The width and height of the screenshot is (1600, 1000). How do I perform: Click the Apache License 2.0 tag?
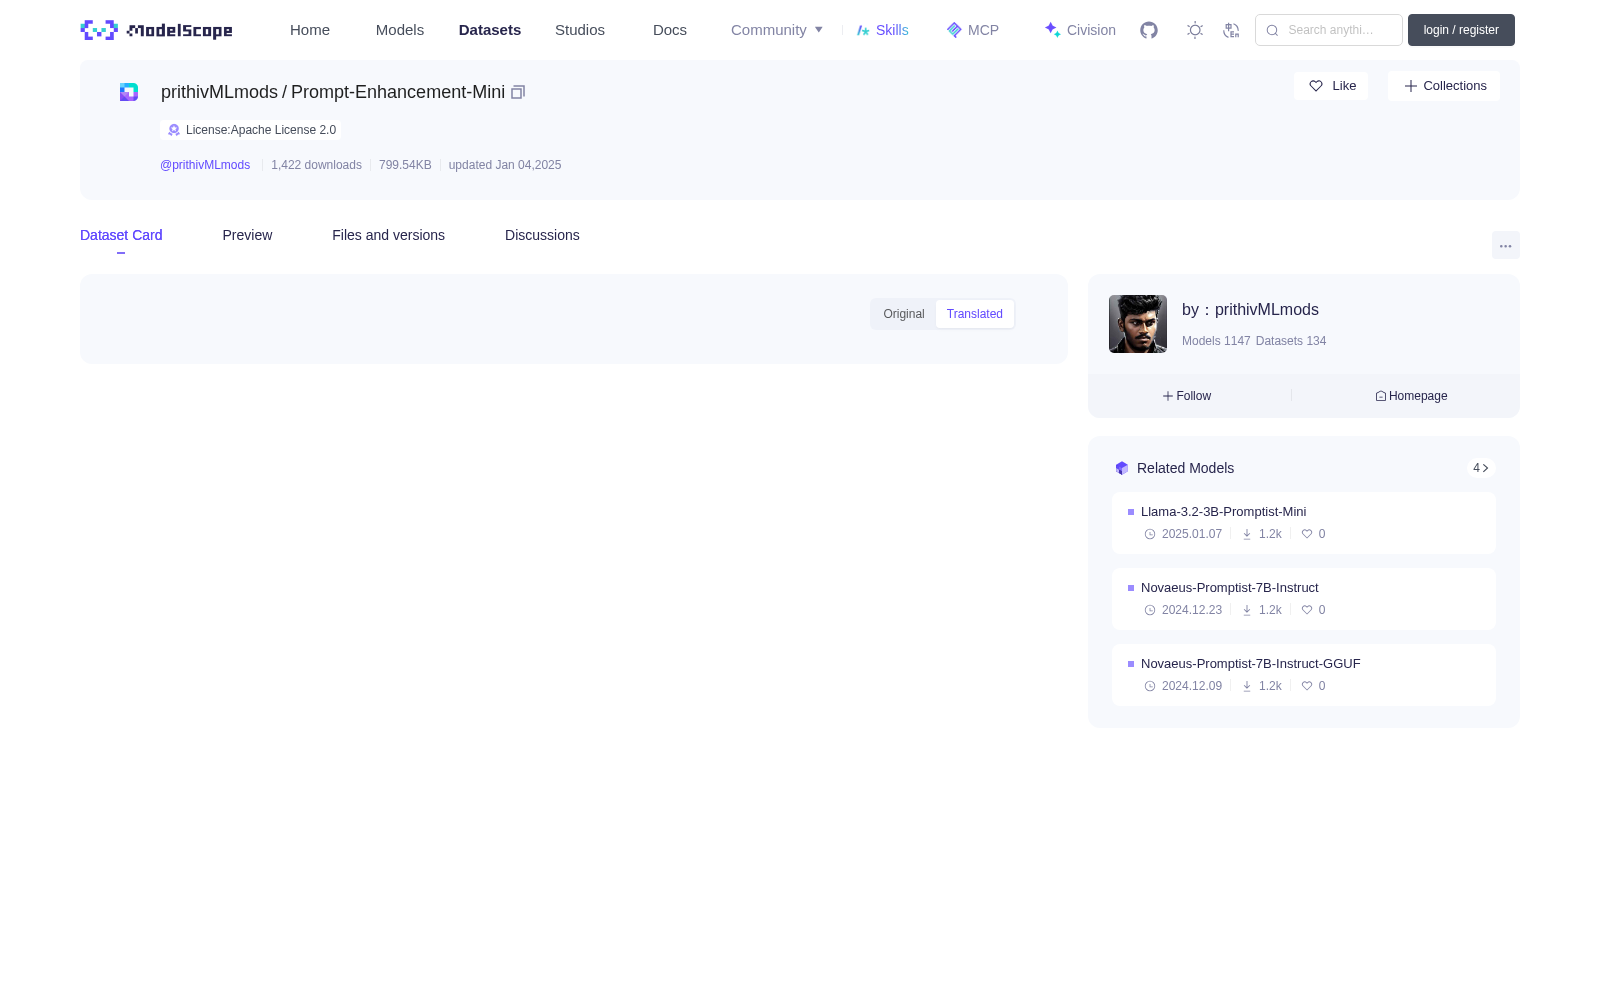tap(251, 130)
